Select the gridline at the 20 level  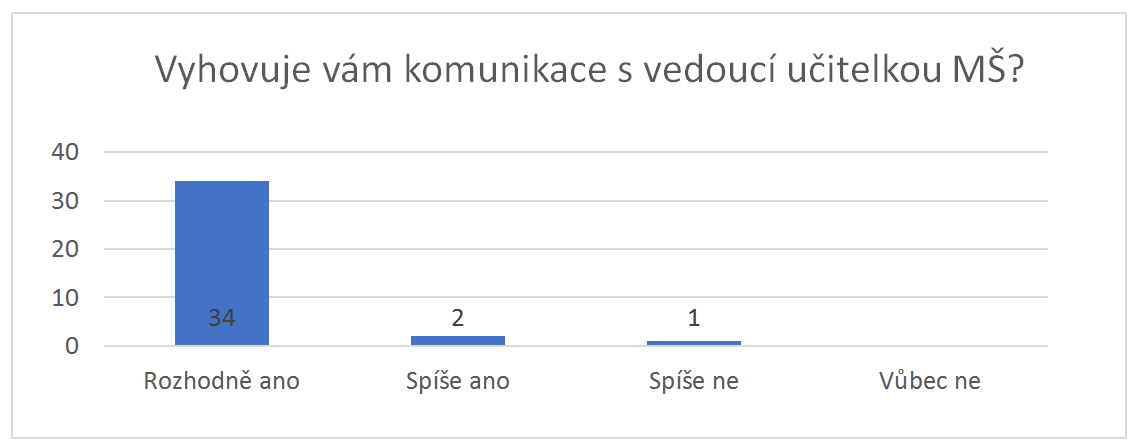[x=600, y=249]
